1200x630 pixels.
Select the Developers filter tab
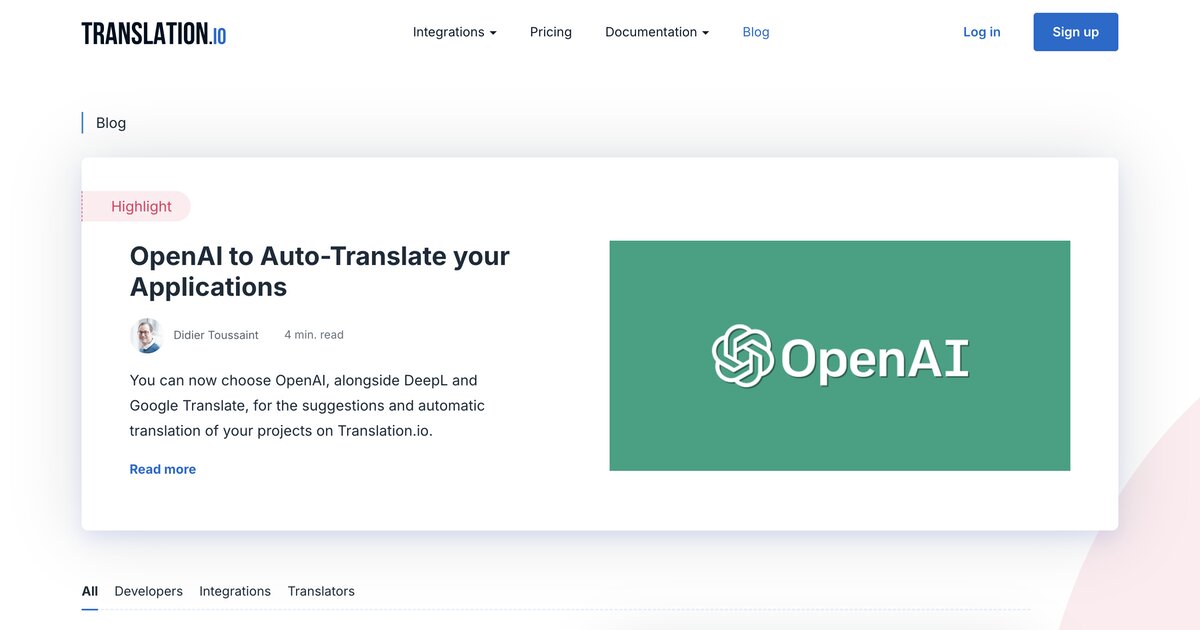(148, 591)
